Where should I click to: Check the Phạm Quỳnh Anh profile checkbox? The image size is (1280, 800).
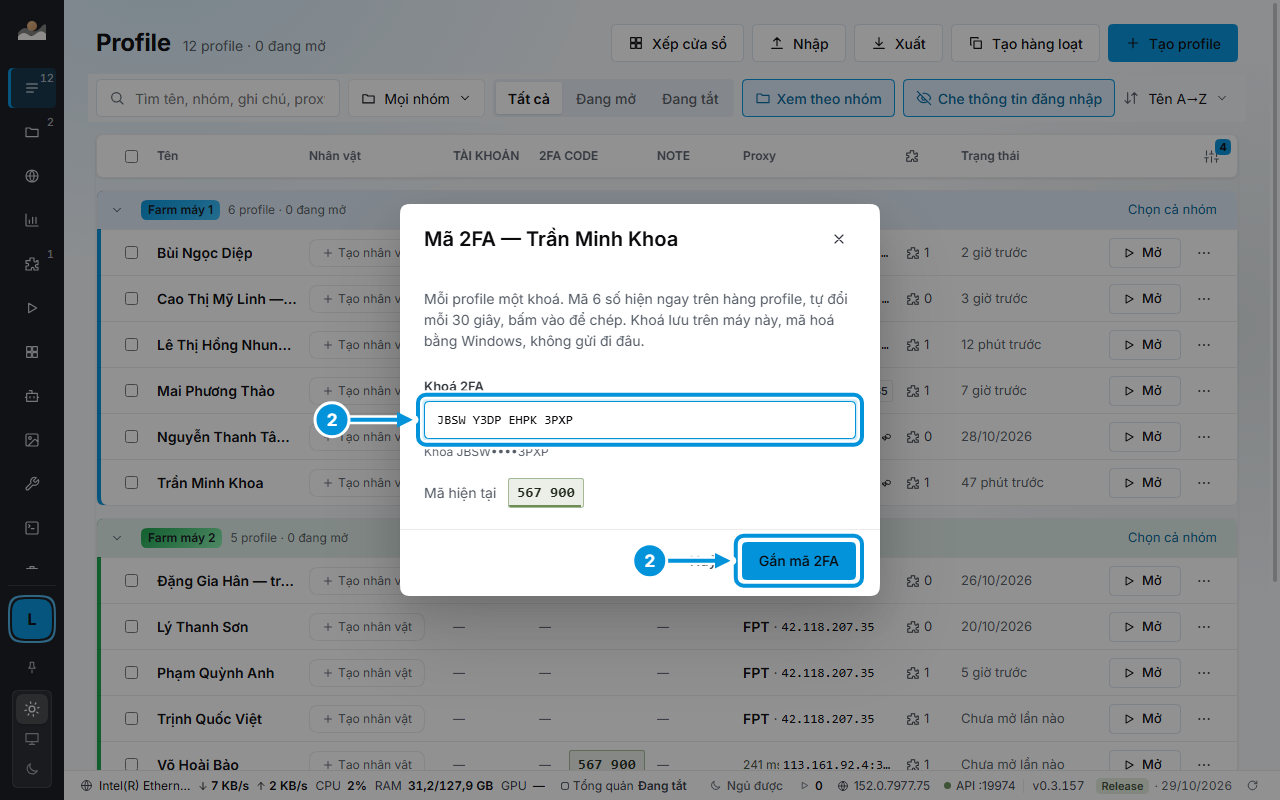(x=131, y=673)
